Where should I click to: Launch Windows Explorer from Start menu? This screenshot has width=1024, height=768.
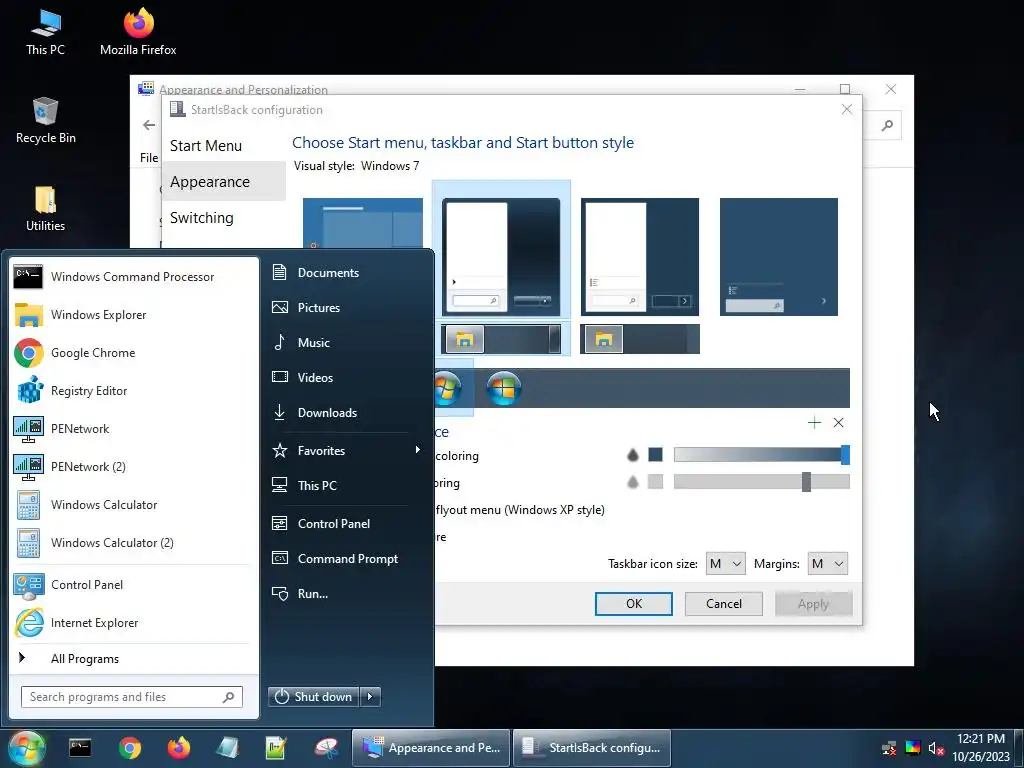click(133, 315)
